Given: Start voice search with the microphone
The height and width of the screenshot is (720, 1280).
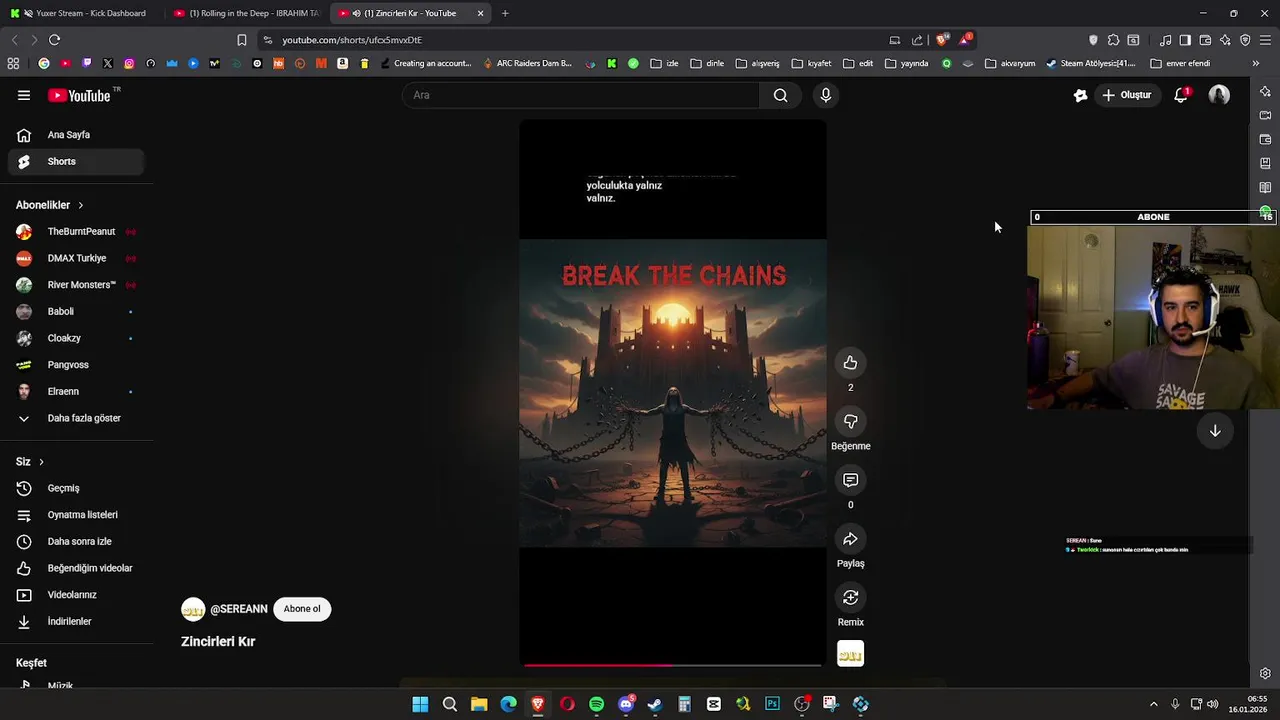Looking at the screenshot, I should click(x=825, y=95).
